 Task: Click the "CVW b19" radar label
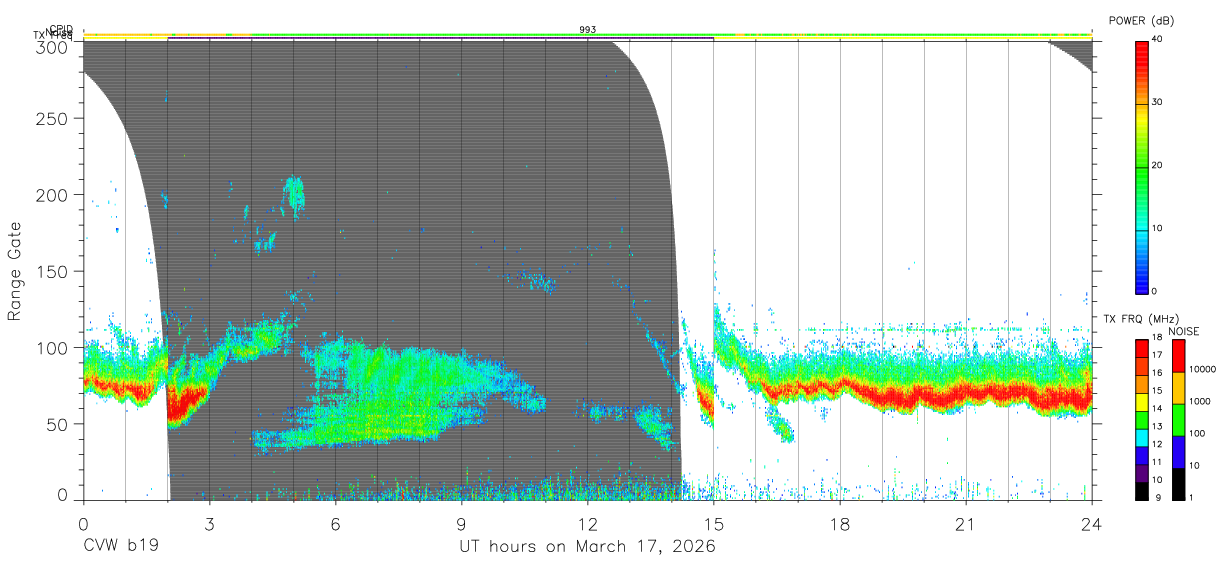(120, 546)
